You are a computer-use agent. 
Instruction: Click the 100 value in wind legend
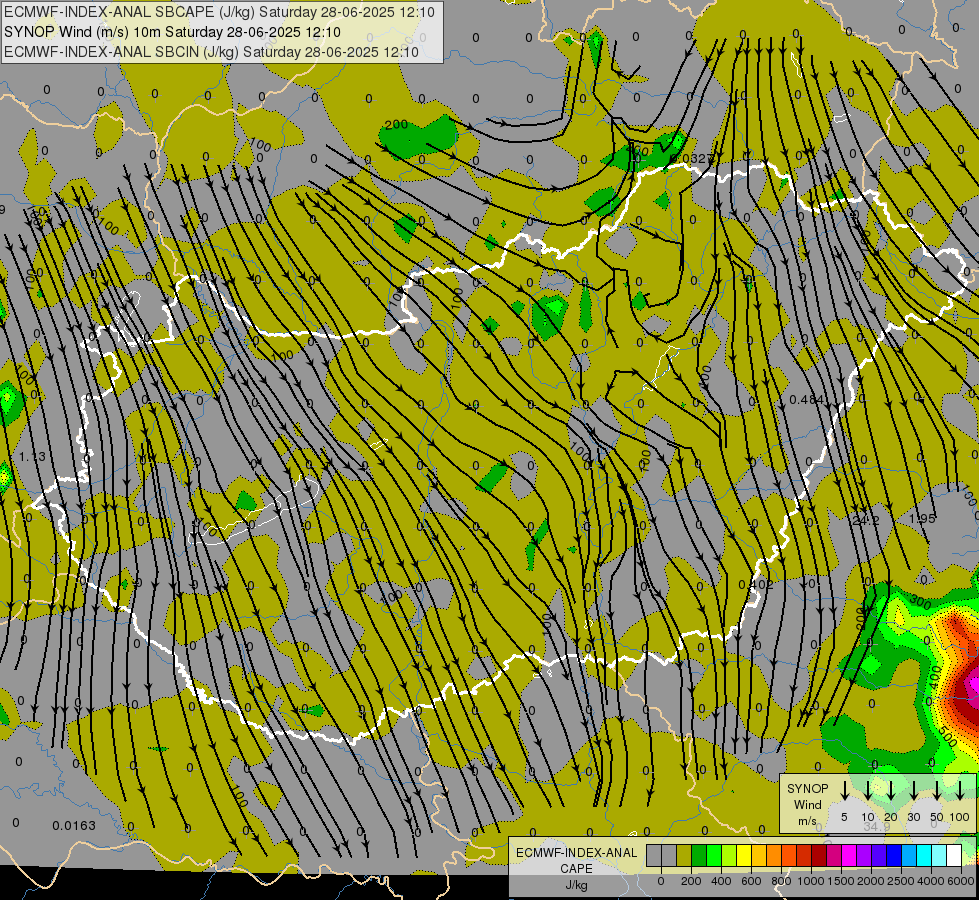point(960,817)
